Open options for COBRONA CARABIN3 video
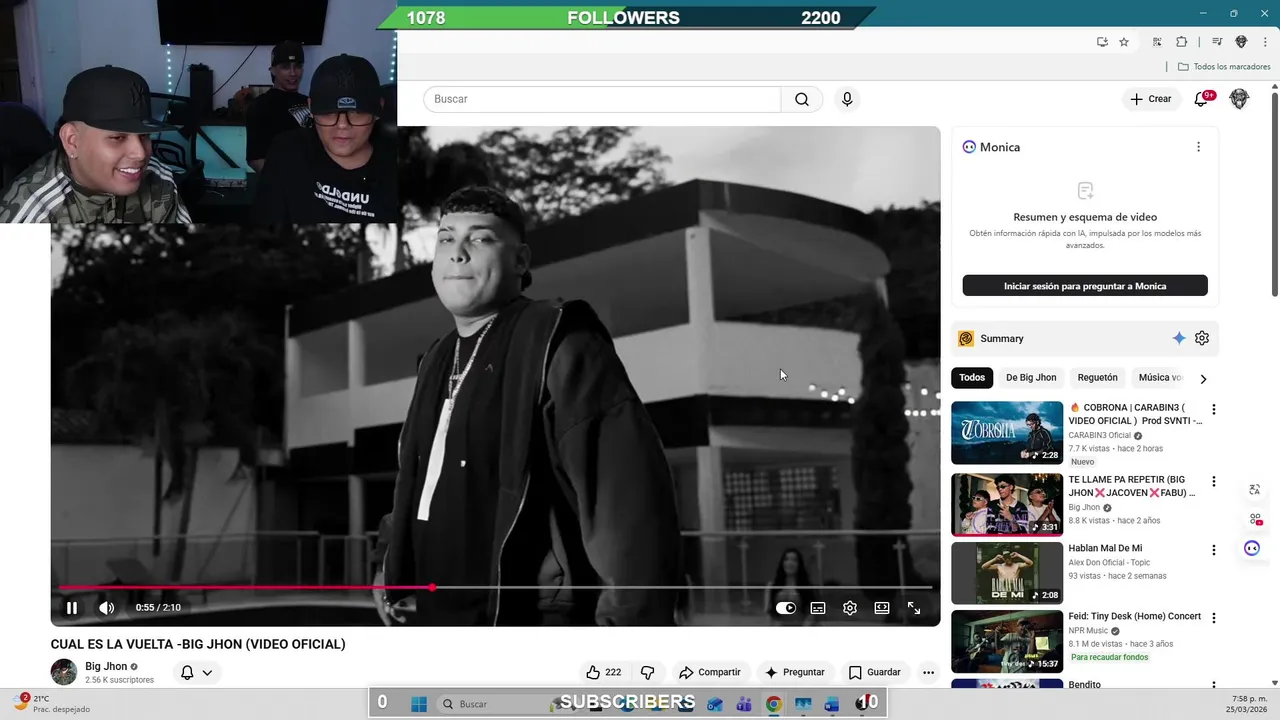The height and width of the screenshot is (720, 1280). click(1214, 410)
